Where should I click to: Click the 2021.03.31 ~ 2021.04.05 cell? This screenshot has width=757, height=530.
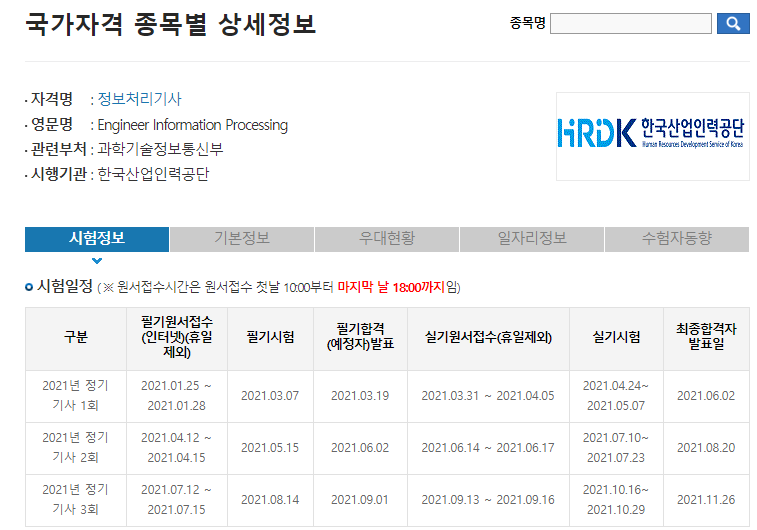click(x=488, y=396)
